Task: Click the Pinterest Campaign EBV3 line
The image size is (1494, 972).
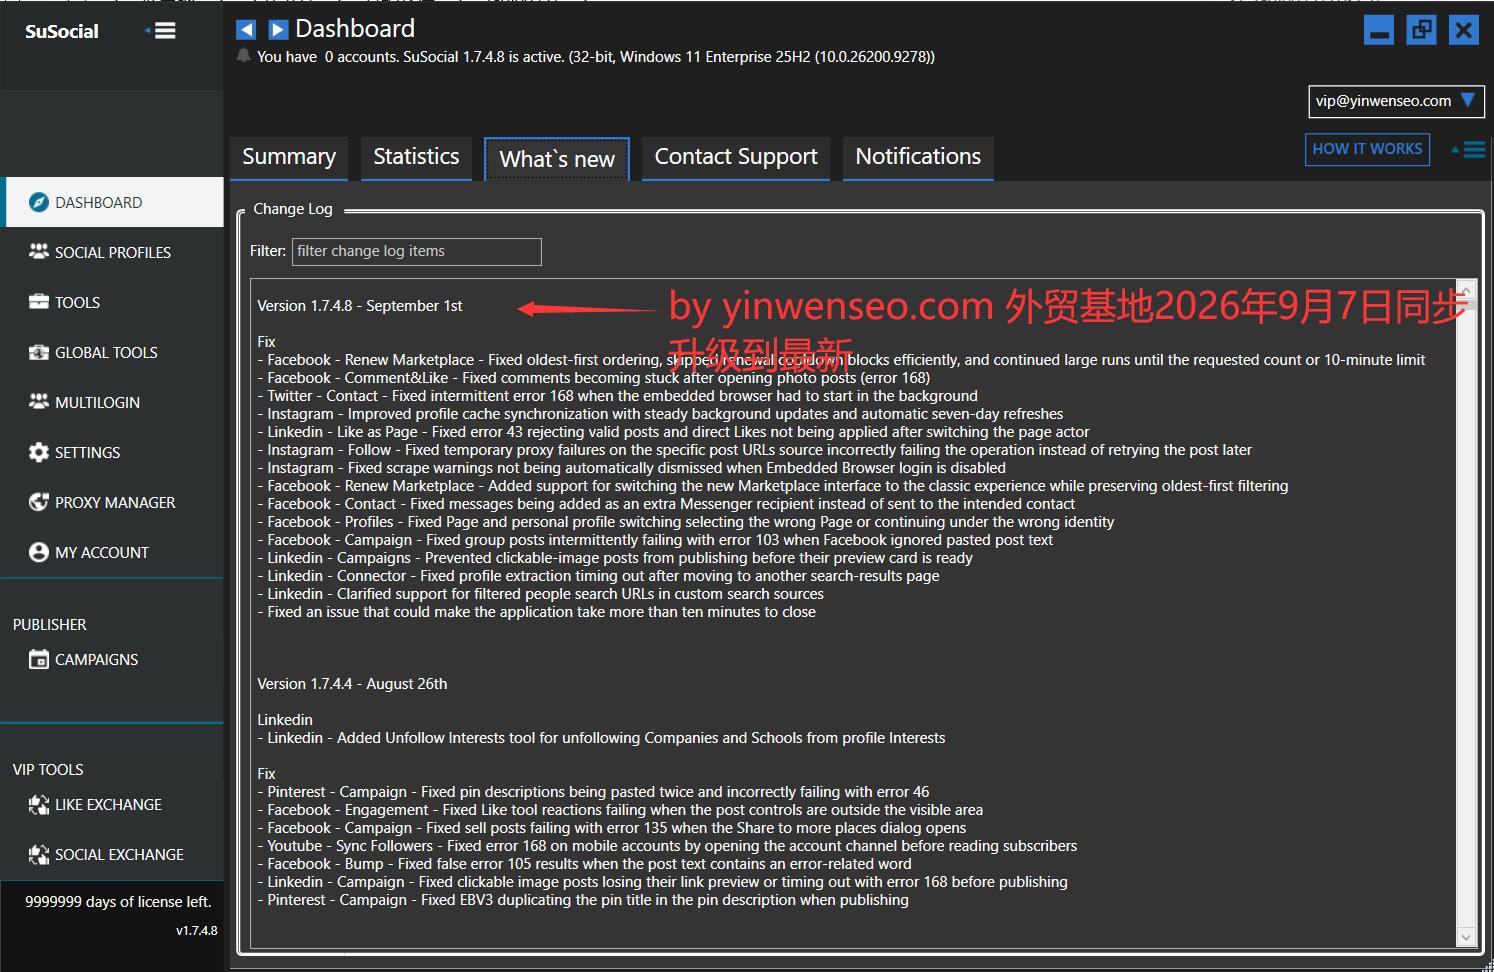Action: 583,900
